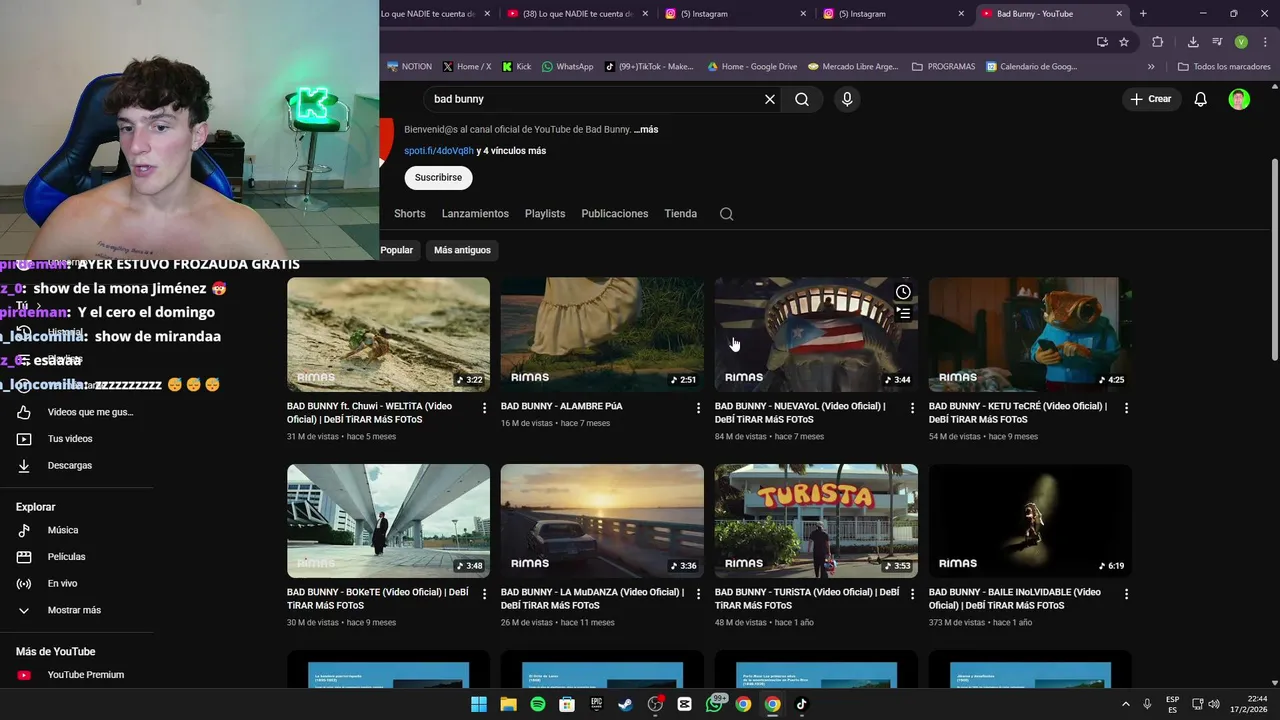Expand 'Mostrar más' in the sidebar
The image size is (1280, 720).
click(76, 610)
